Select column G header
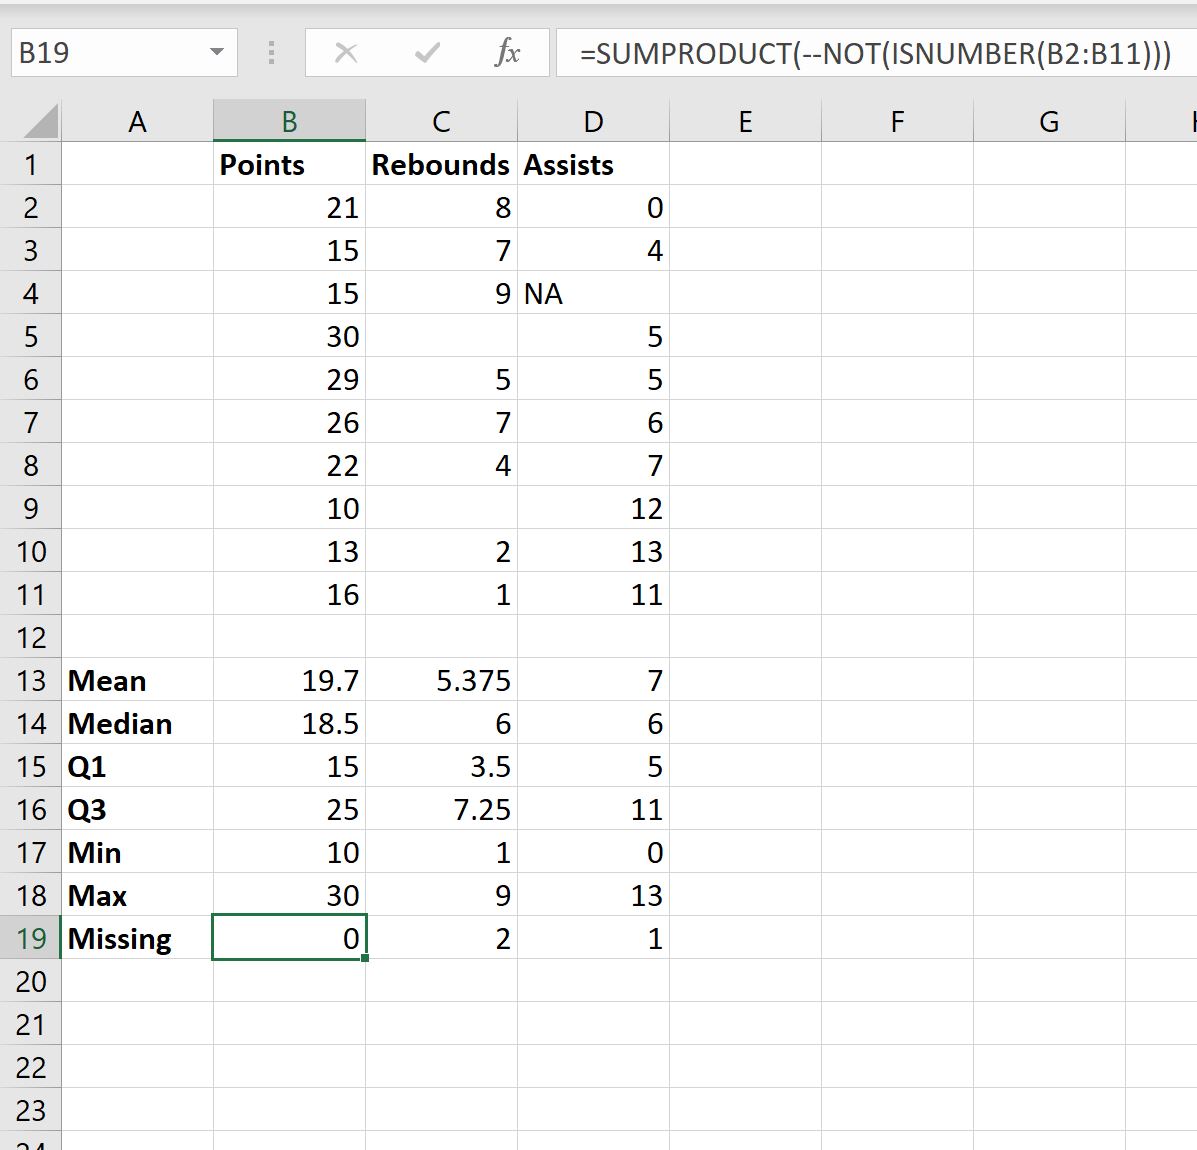Image resolution: width=1197 pixels, height=1150 pixels. [x=1048, y=122]
